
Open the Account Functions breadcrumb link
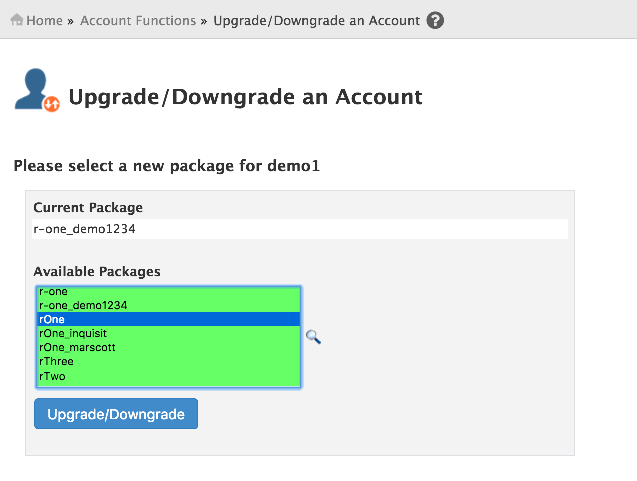click(x=138, y=20)
